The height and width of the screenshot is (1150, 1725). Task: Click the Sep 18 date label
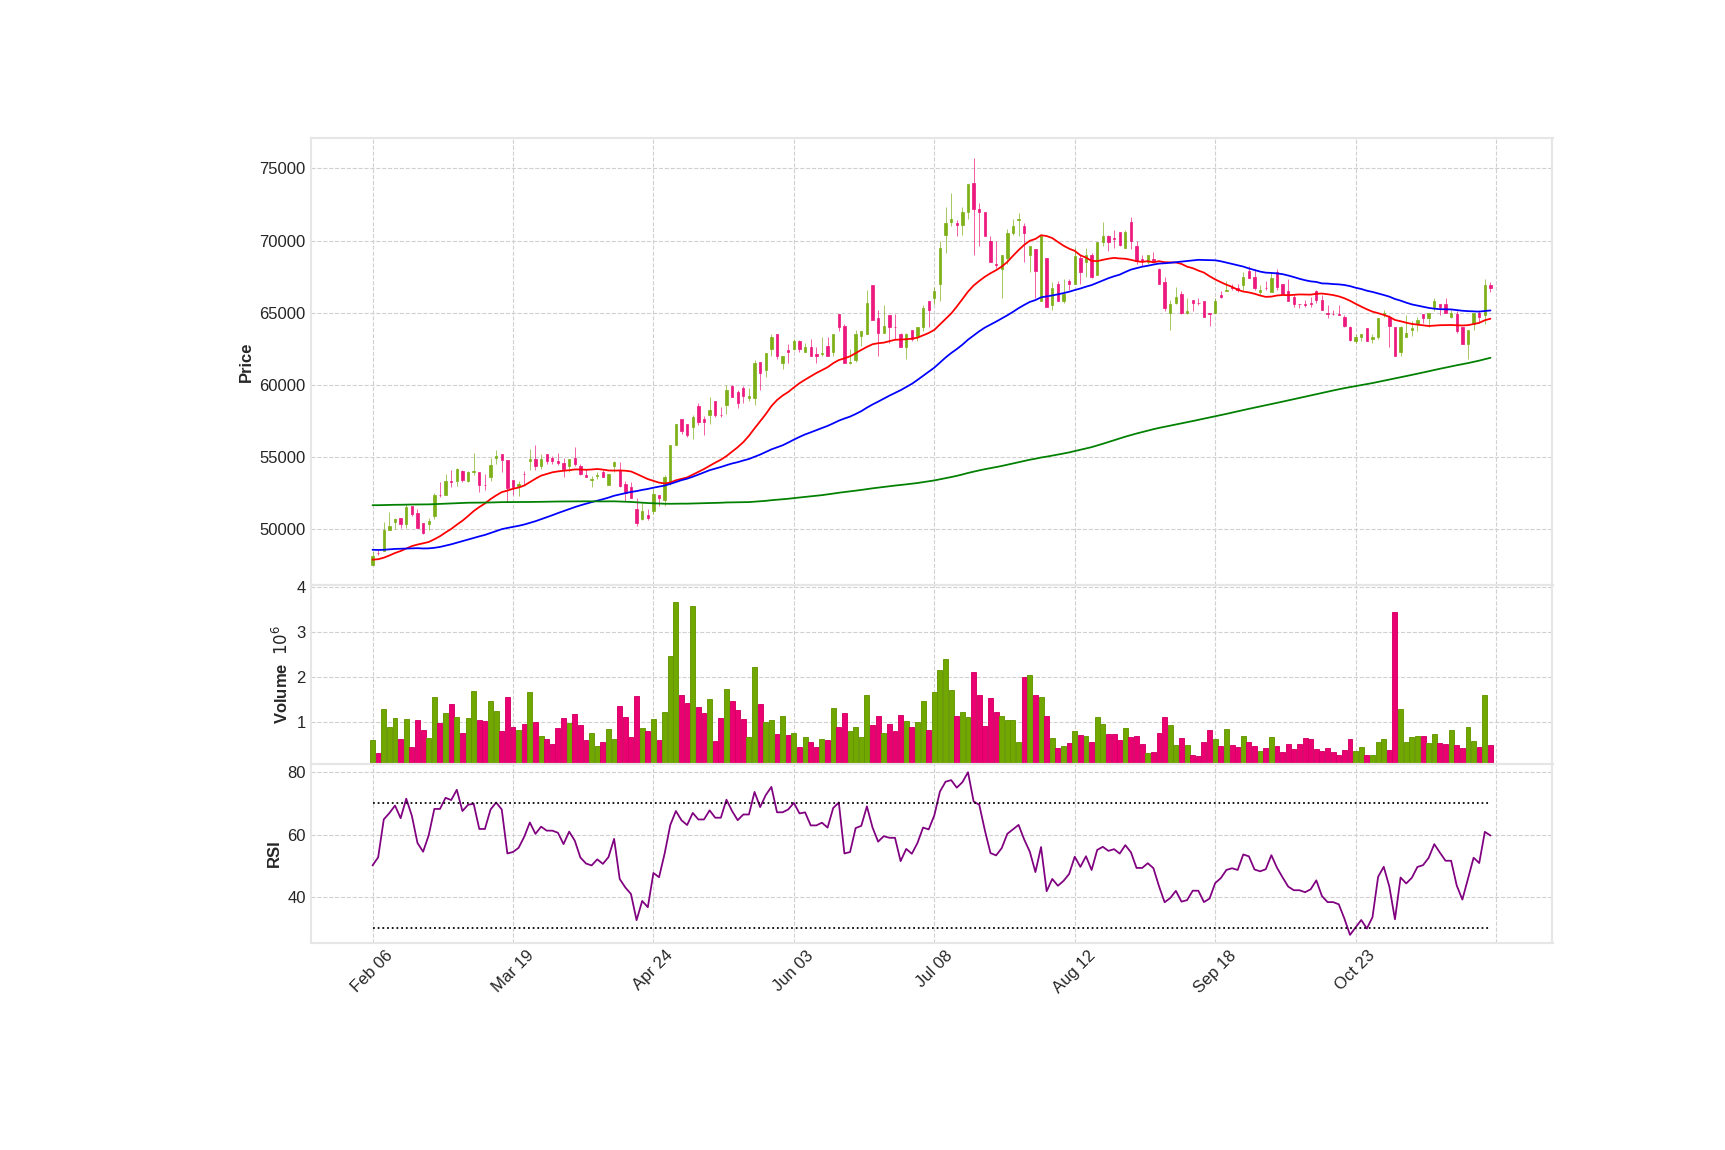pos(1214,971)
